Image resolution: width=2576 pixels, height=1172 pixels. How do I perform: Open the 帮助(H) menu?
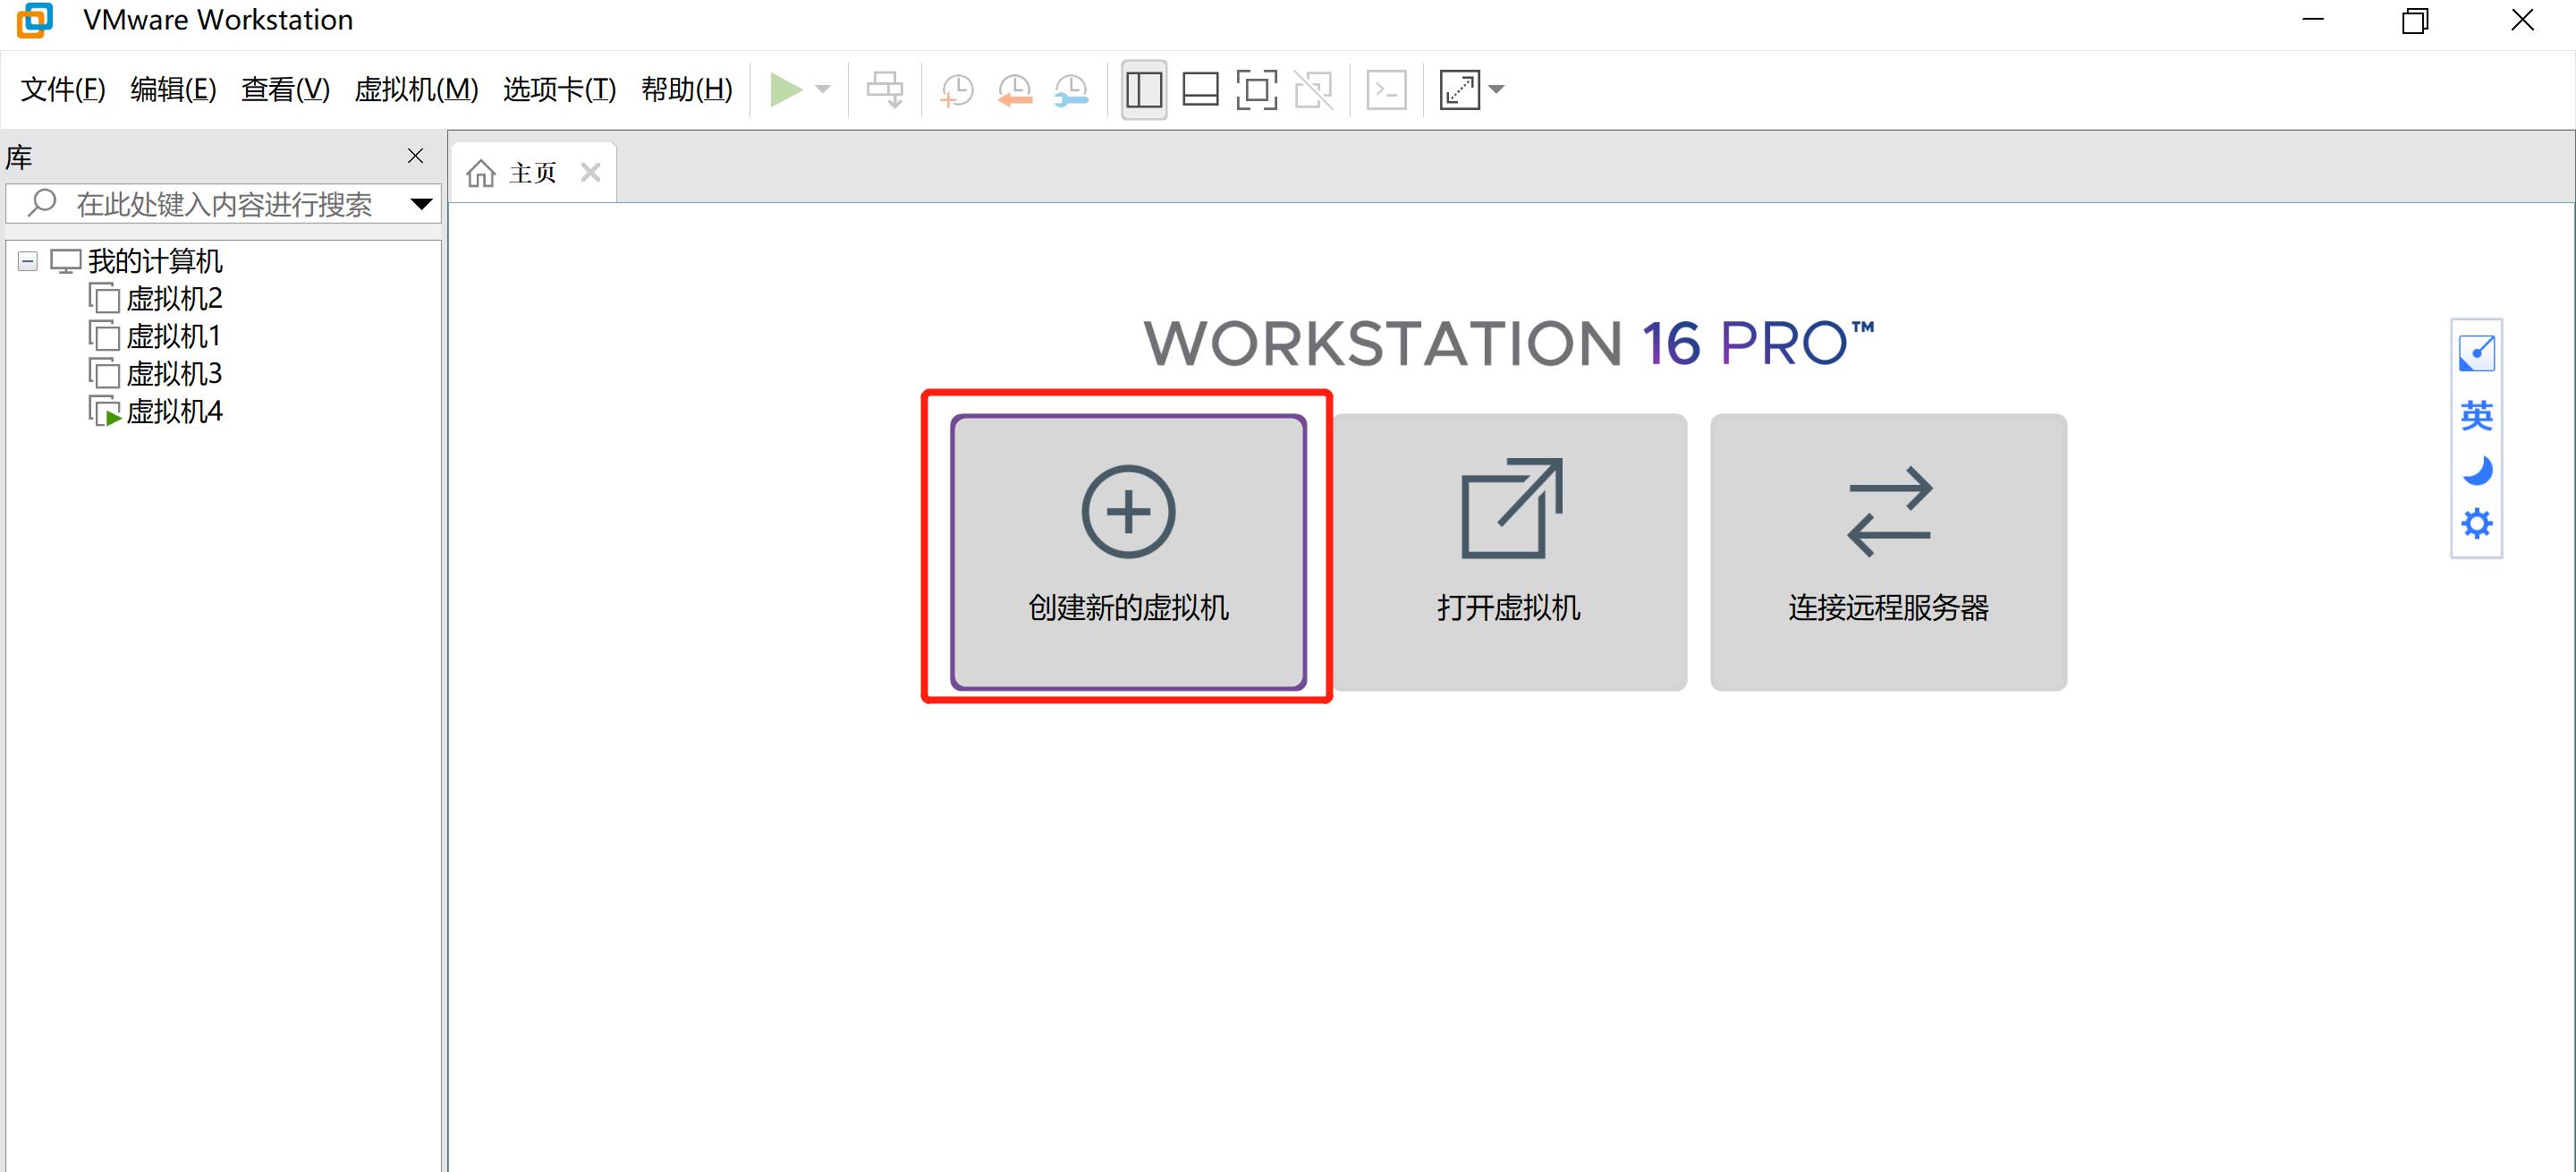pos(687,90)
